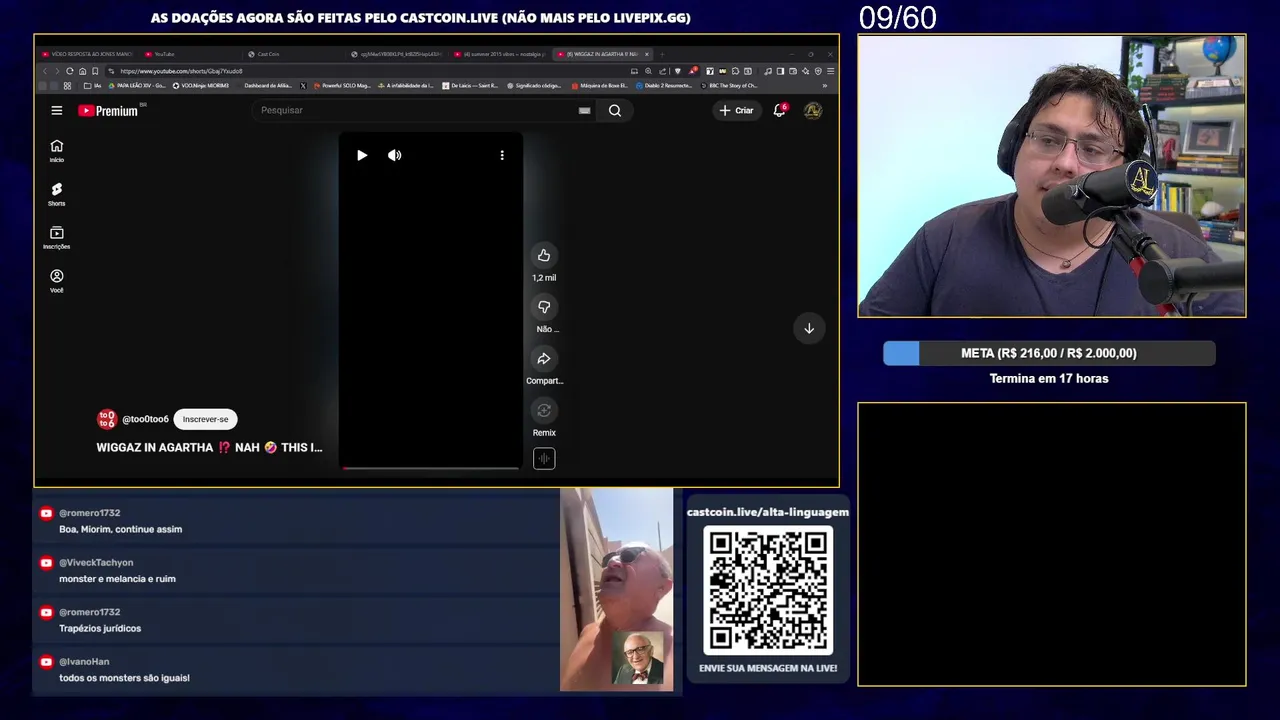Open YouTube notifications bell

click(x=779, y=110)
